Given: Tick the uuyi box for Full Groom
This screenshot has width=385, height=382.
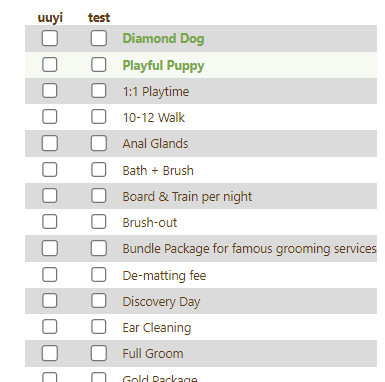Looking at the screenshot, I should coord(50,353).
